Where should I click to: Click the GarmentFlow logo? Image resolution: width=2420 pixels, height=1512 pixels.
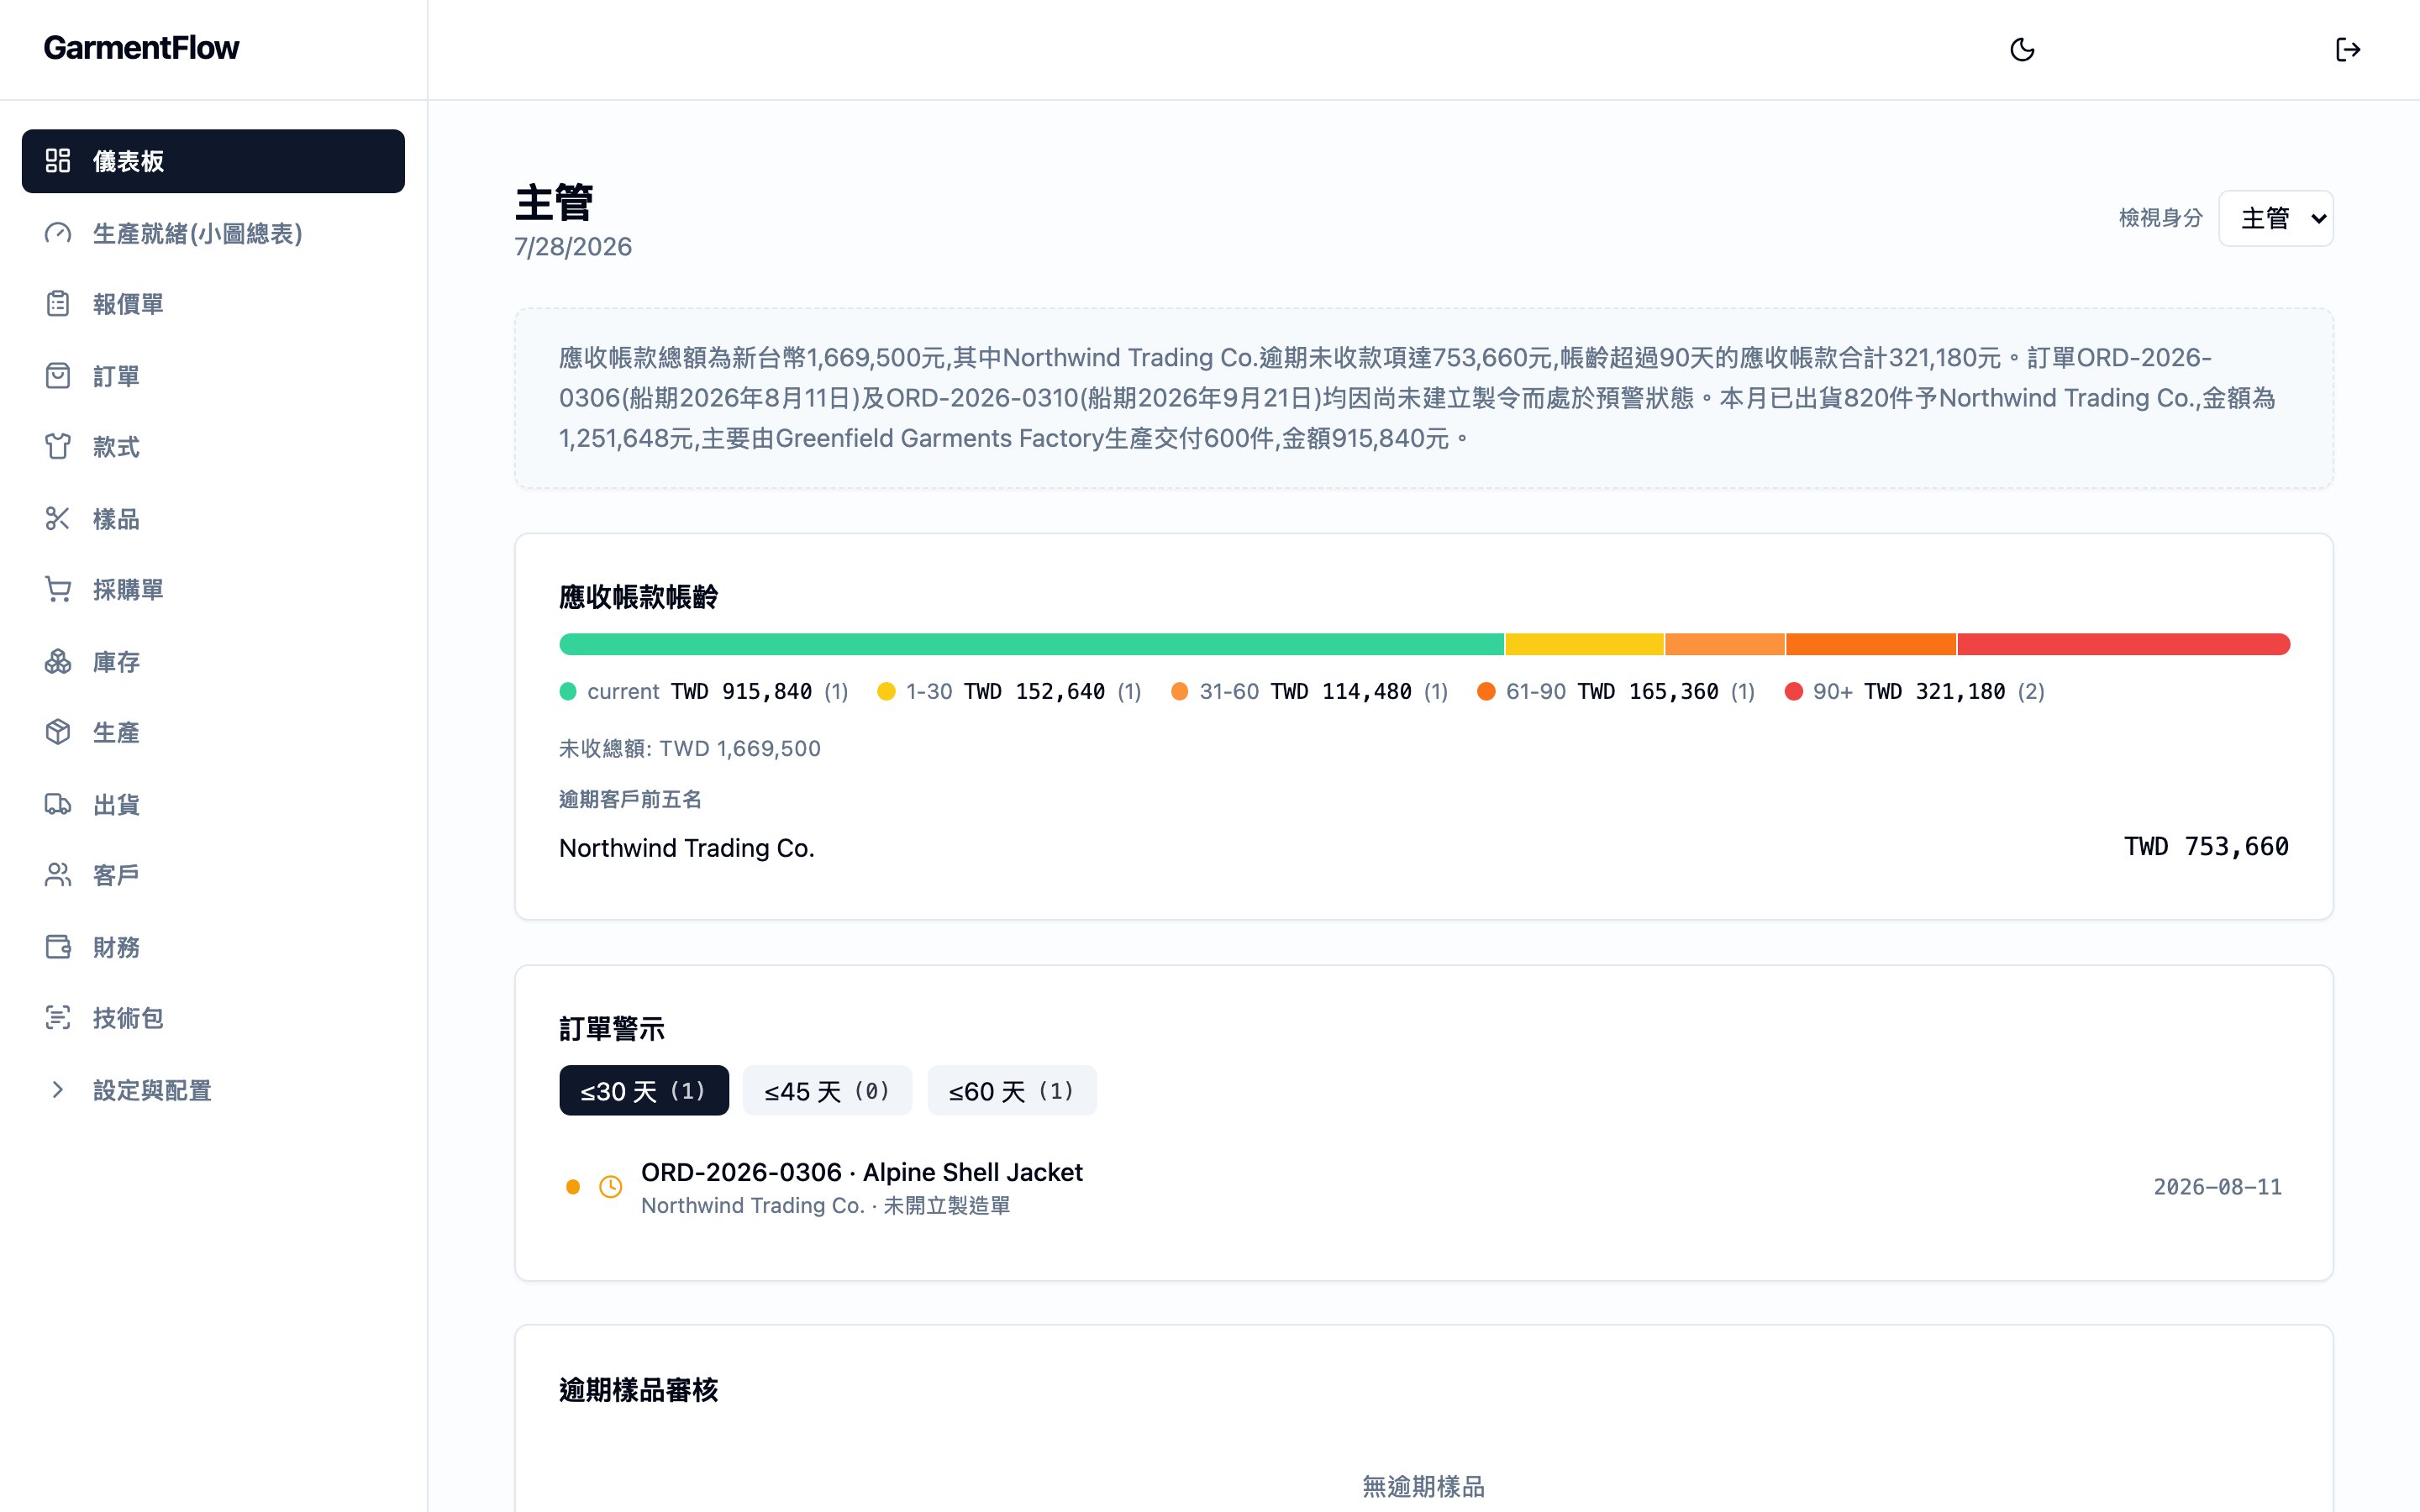[x=141, y=48]
